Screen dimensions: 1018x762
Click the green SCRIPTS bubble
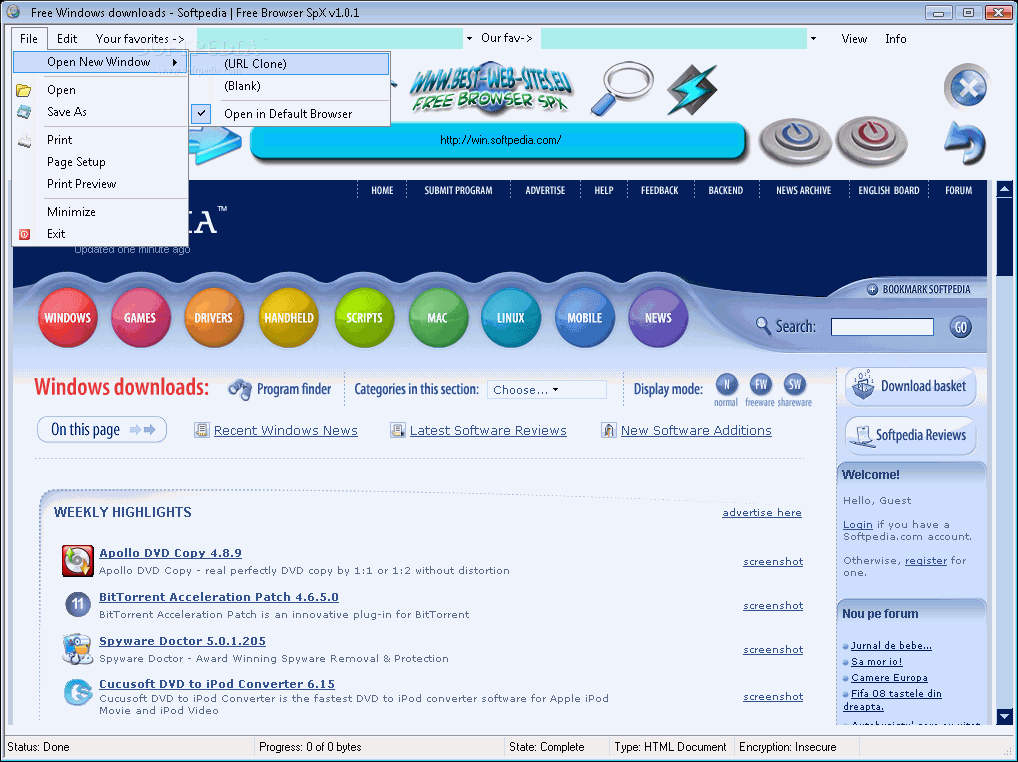pos(364,317)
